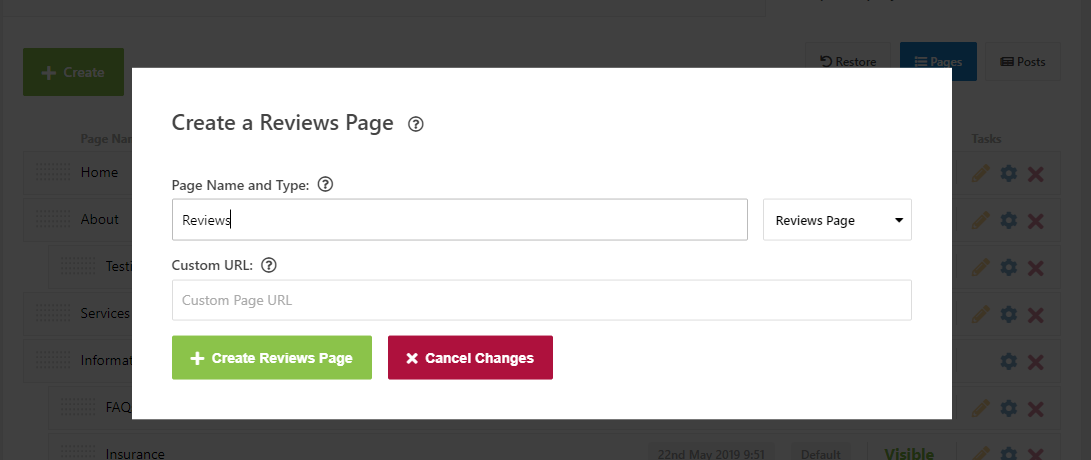Switch to the Posts tab

coord(1023,62)
